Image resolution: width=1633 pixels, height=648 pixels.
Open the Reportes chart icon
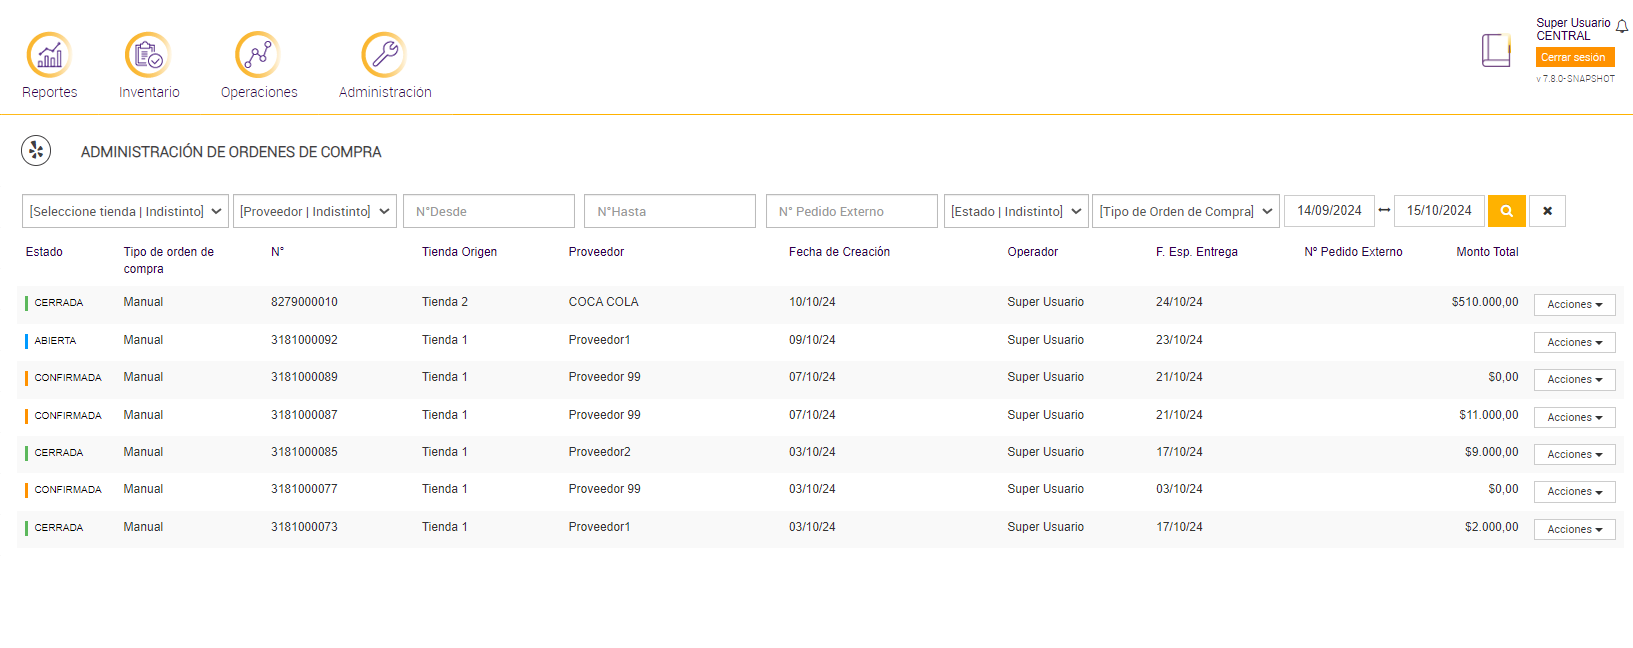49,55
